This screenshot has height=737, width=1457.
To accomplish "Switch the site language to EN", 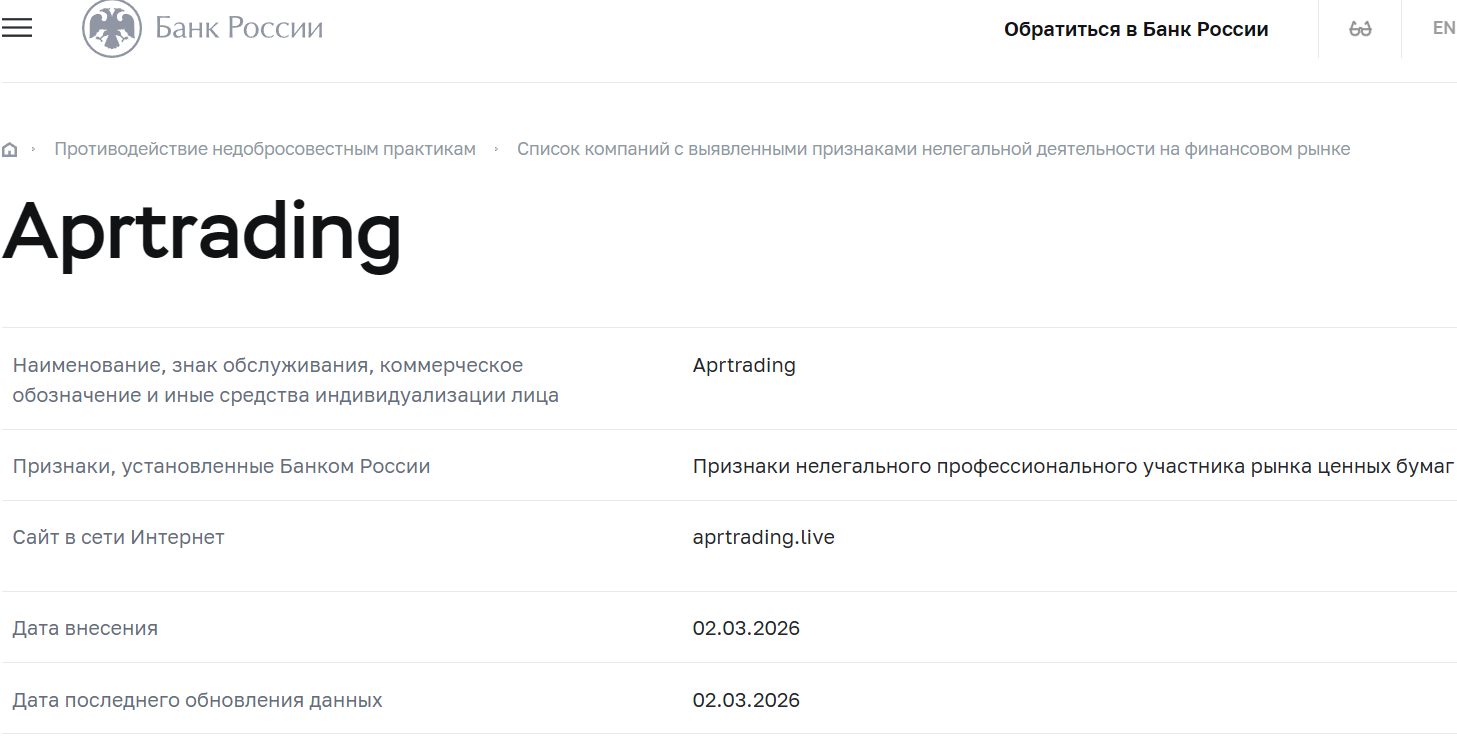I will (1444, 28).
